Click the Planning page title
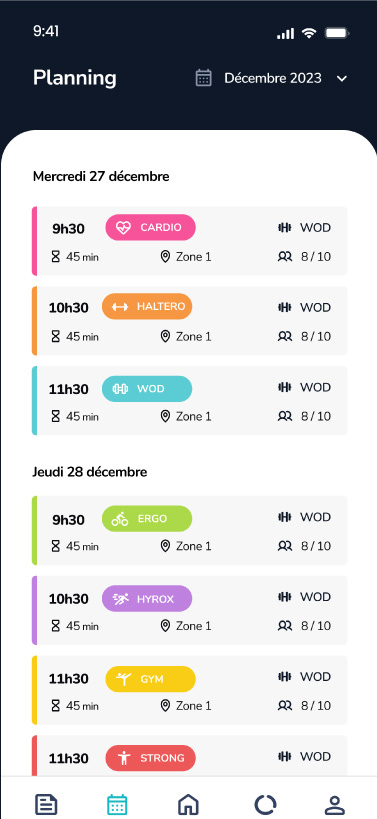The image size is (377, 819). point(75,78)
